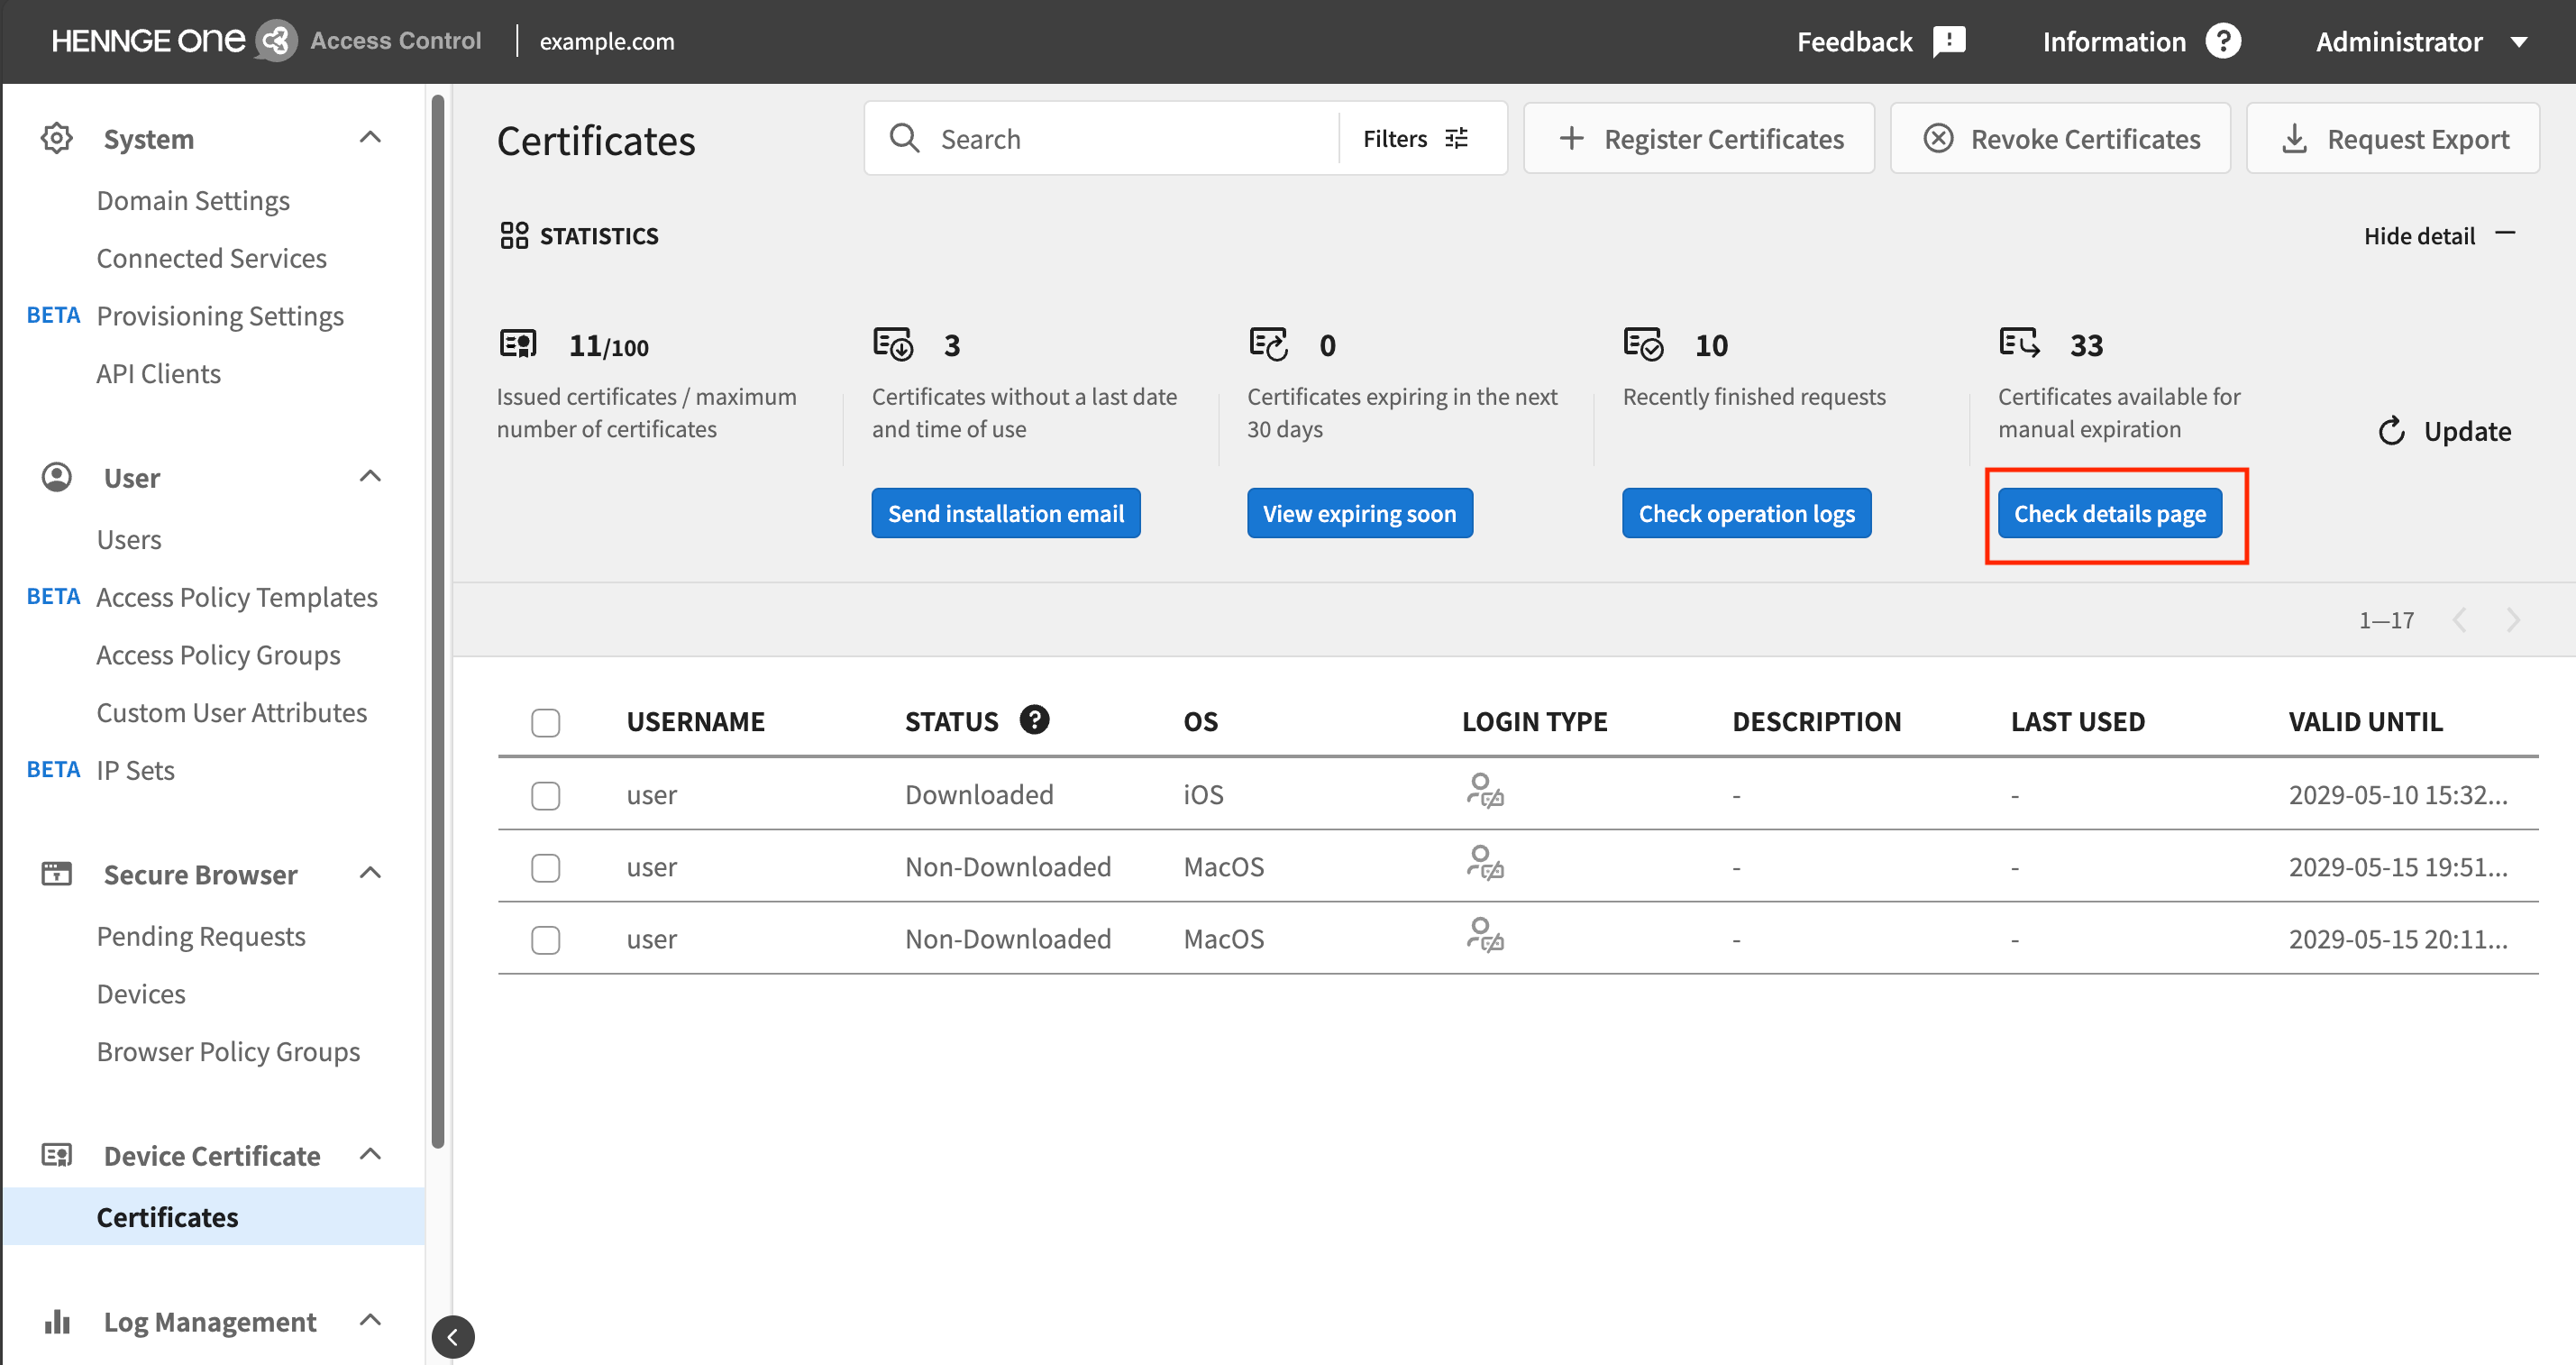This screenshot has height=1365, width=2576.
Task: Click the sidebar vertical scrollbar
Action: pos(438,620)
